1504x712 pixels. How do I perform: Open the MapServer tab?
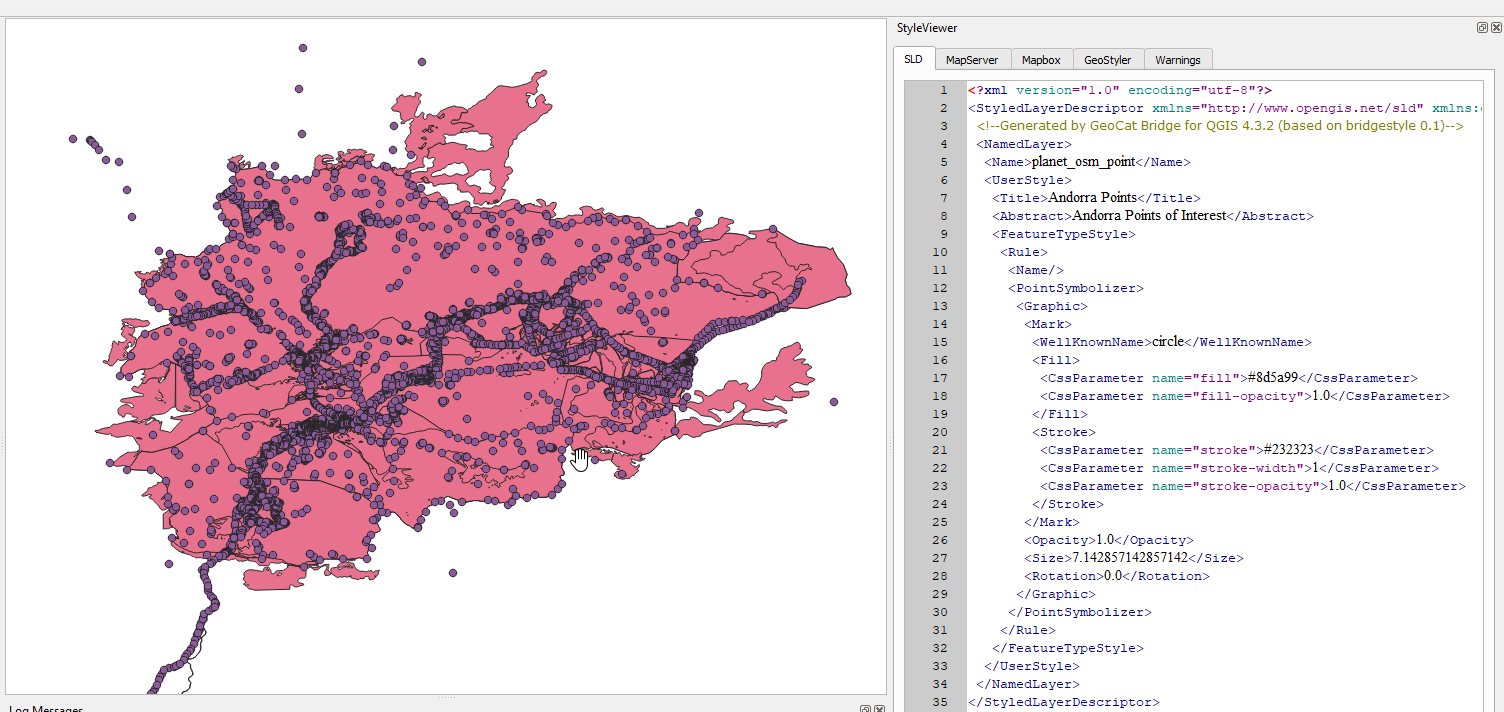click(972, 60)
